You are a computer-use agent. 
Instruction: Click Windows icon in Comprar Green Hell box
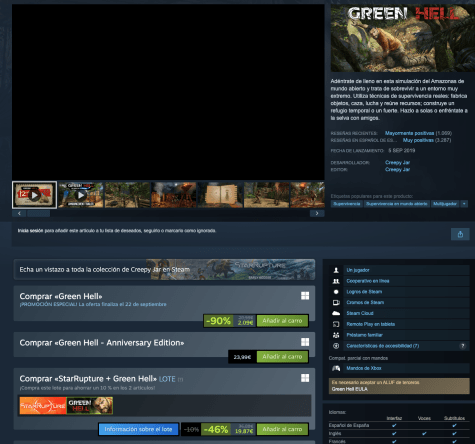point(305,296)
